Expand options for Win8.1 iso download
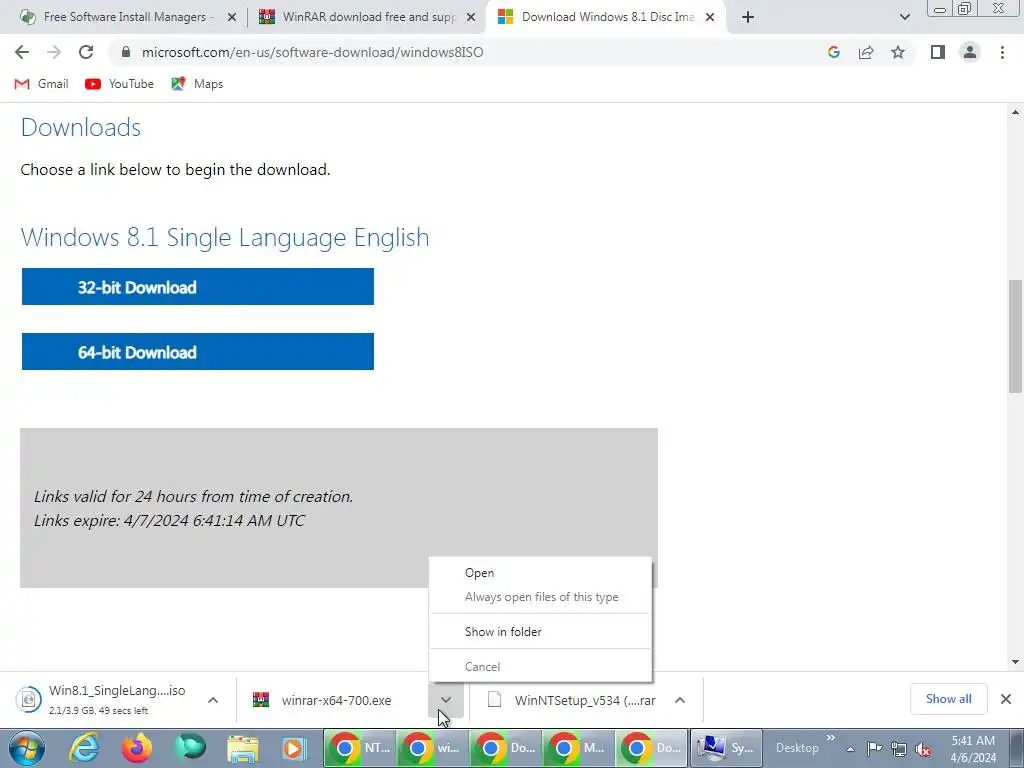Viewport: 1024px width, 768px height. (213, 700)
